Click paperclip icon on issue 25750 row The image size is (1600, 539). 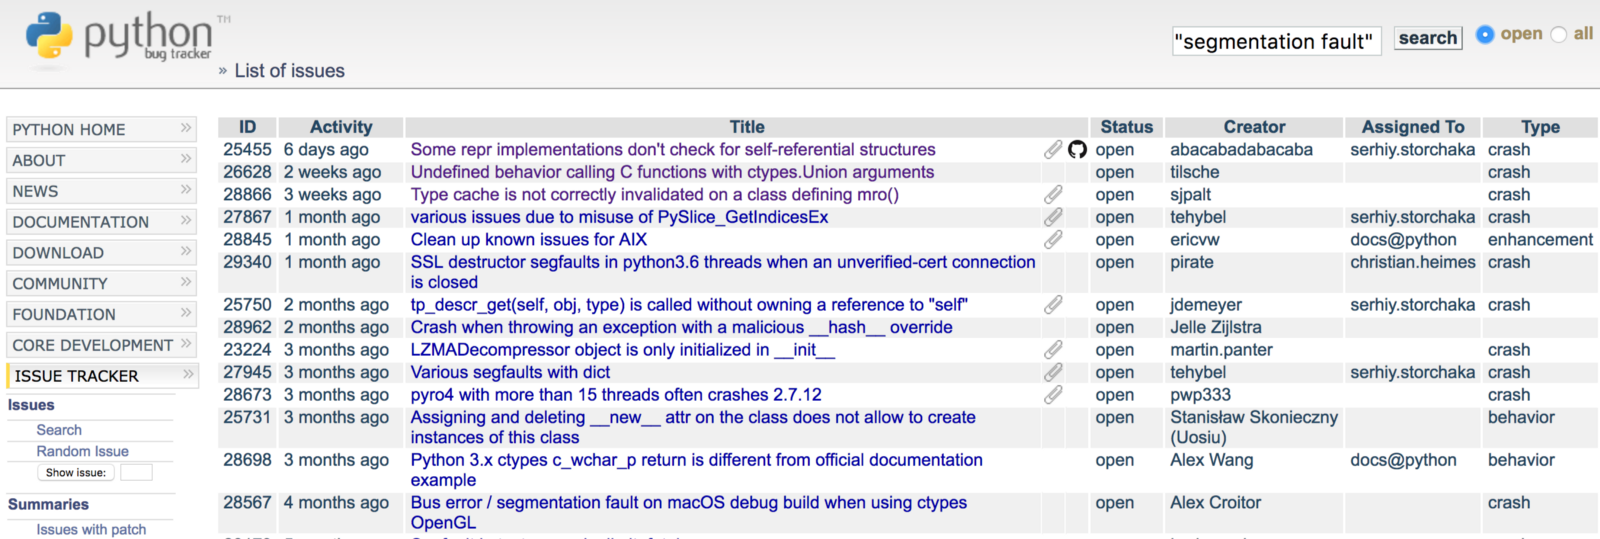1053,305
